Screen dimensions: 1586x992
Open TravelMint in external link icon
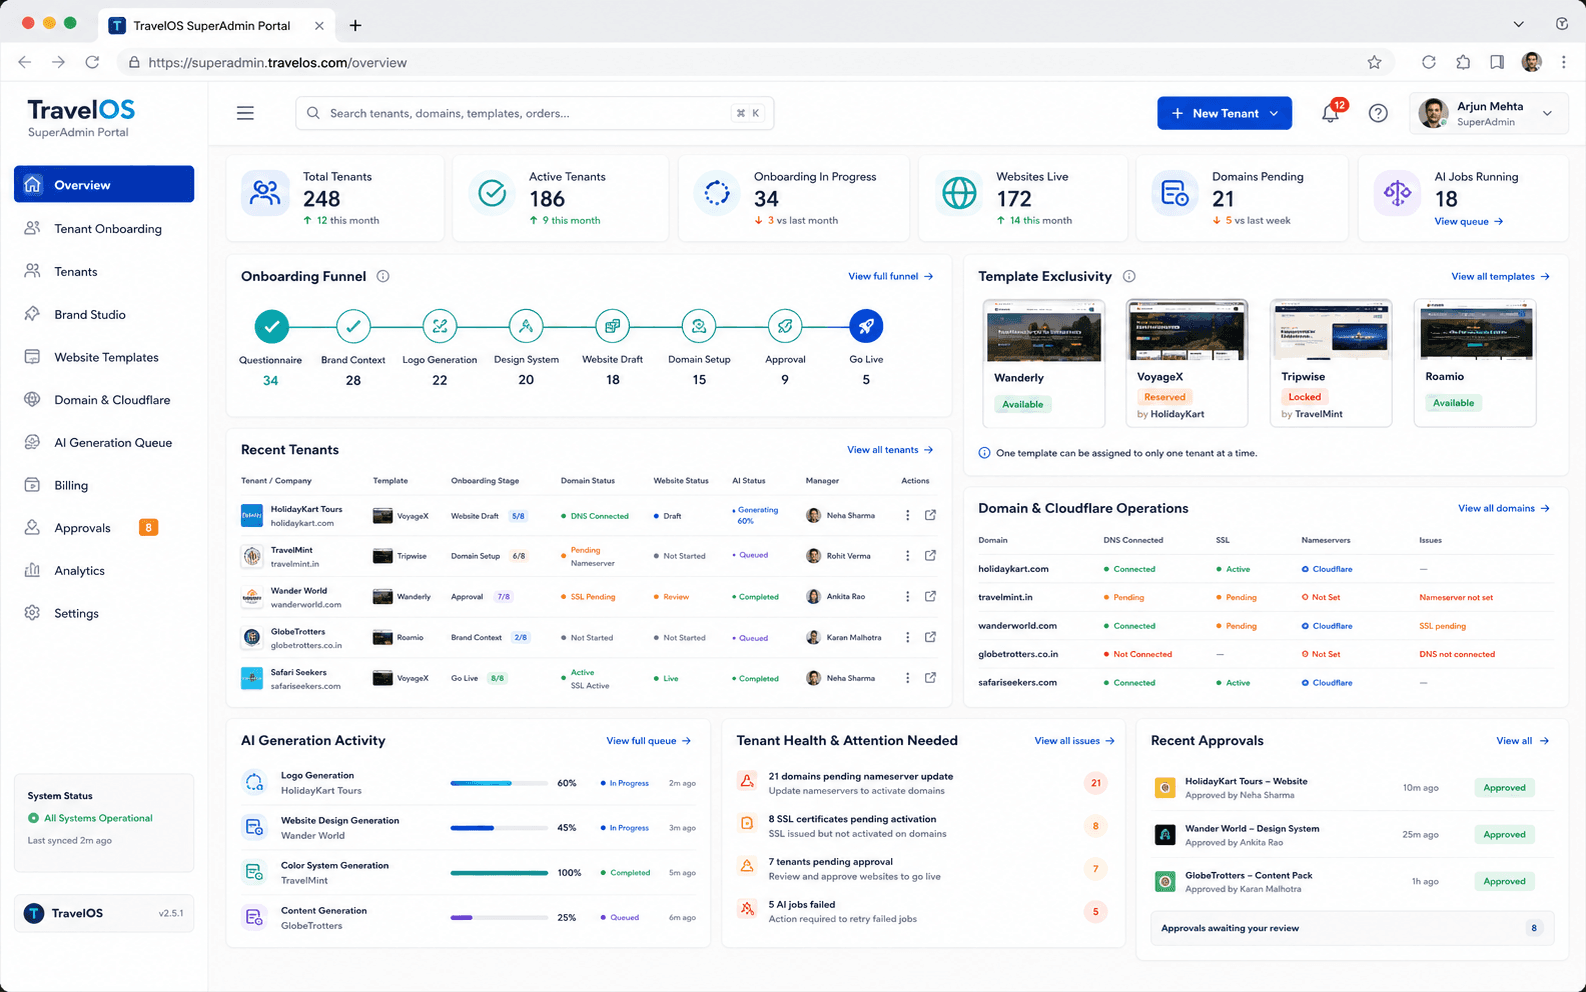pyautogui.click(x=930, y=556)
